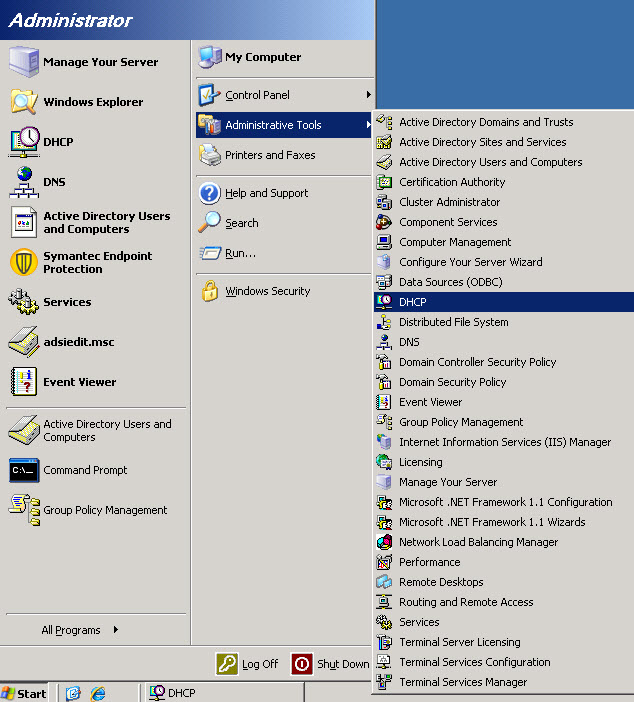Open Active Directory Domains and Trusts

[x=504, y=122]
